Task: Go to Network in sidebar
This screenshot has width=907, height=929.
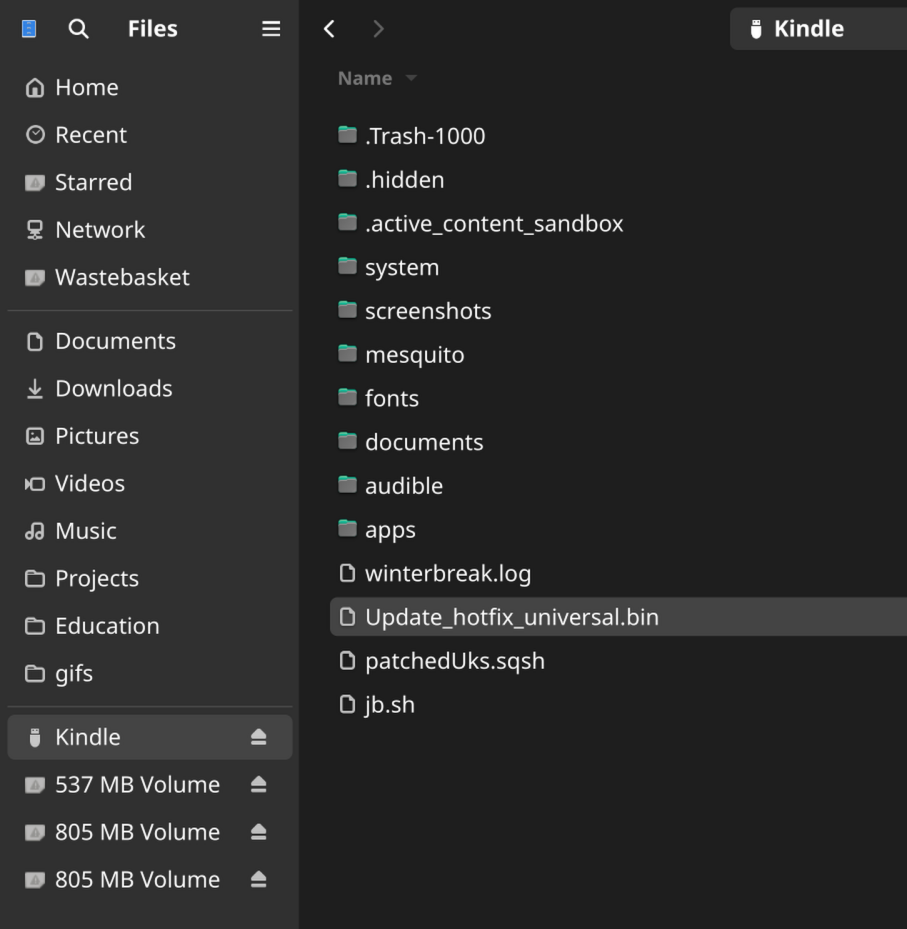Action: pos(100,230)
